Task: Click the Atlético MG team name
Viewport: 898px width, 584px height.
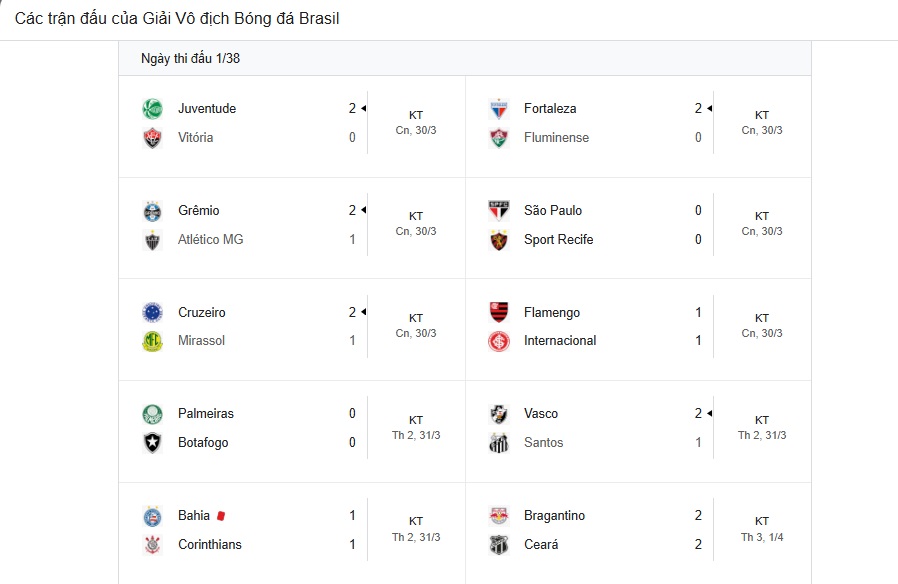Action: 210,239
